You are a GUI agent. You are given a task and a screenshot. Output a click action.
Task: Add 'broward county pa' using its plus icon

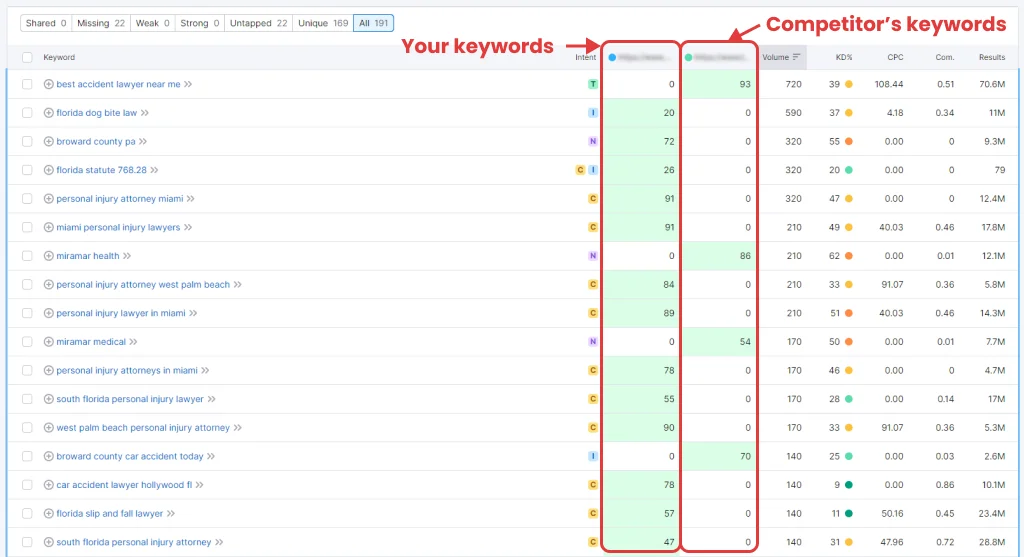[x=48, y=142]
